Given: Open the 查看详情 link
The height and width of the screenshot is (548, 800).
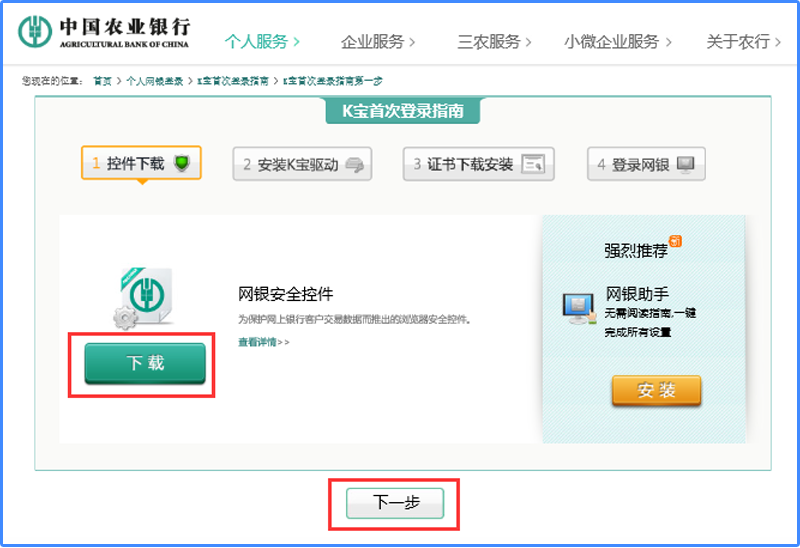Looking at the screenshot, I should (x=263, y=342).
